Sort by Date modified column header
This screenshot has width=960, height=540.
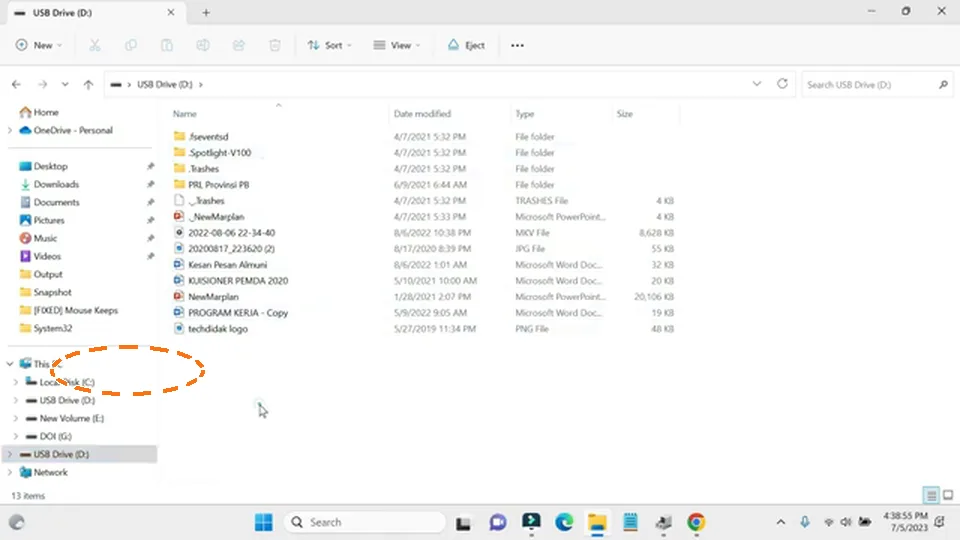point(422,114)
